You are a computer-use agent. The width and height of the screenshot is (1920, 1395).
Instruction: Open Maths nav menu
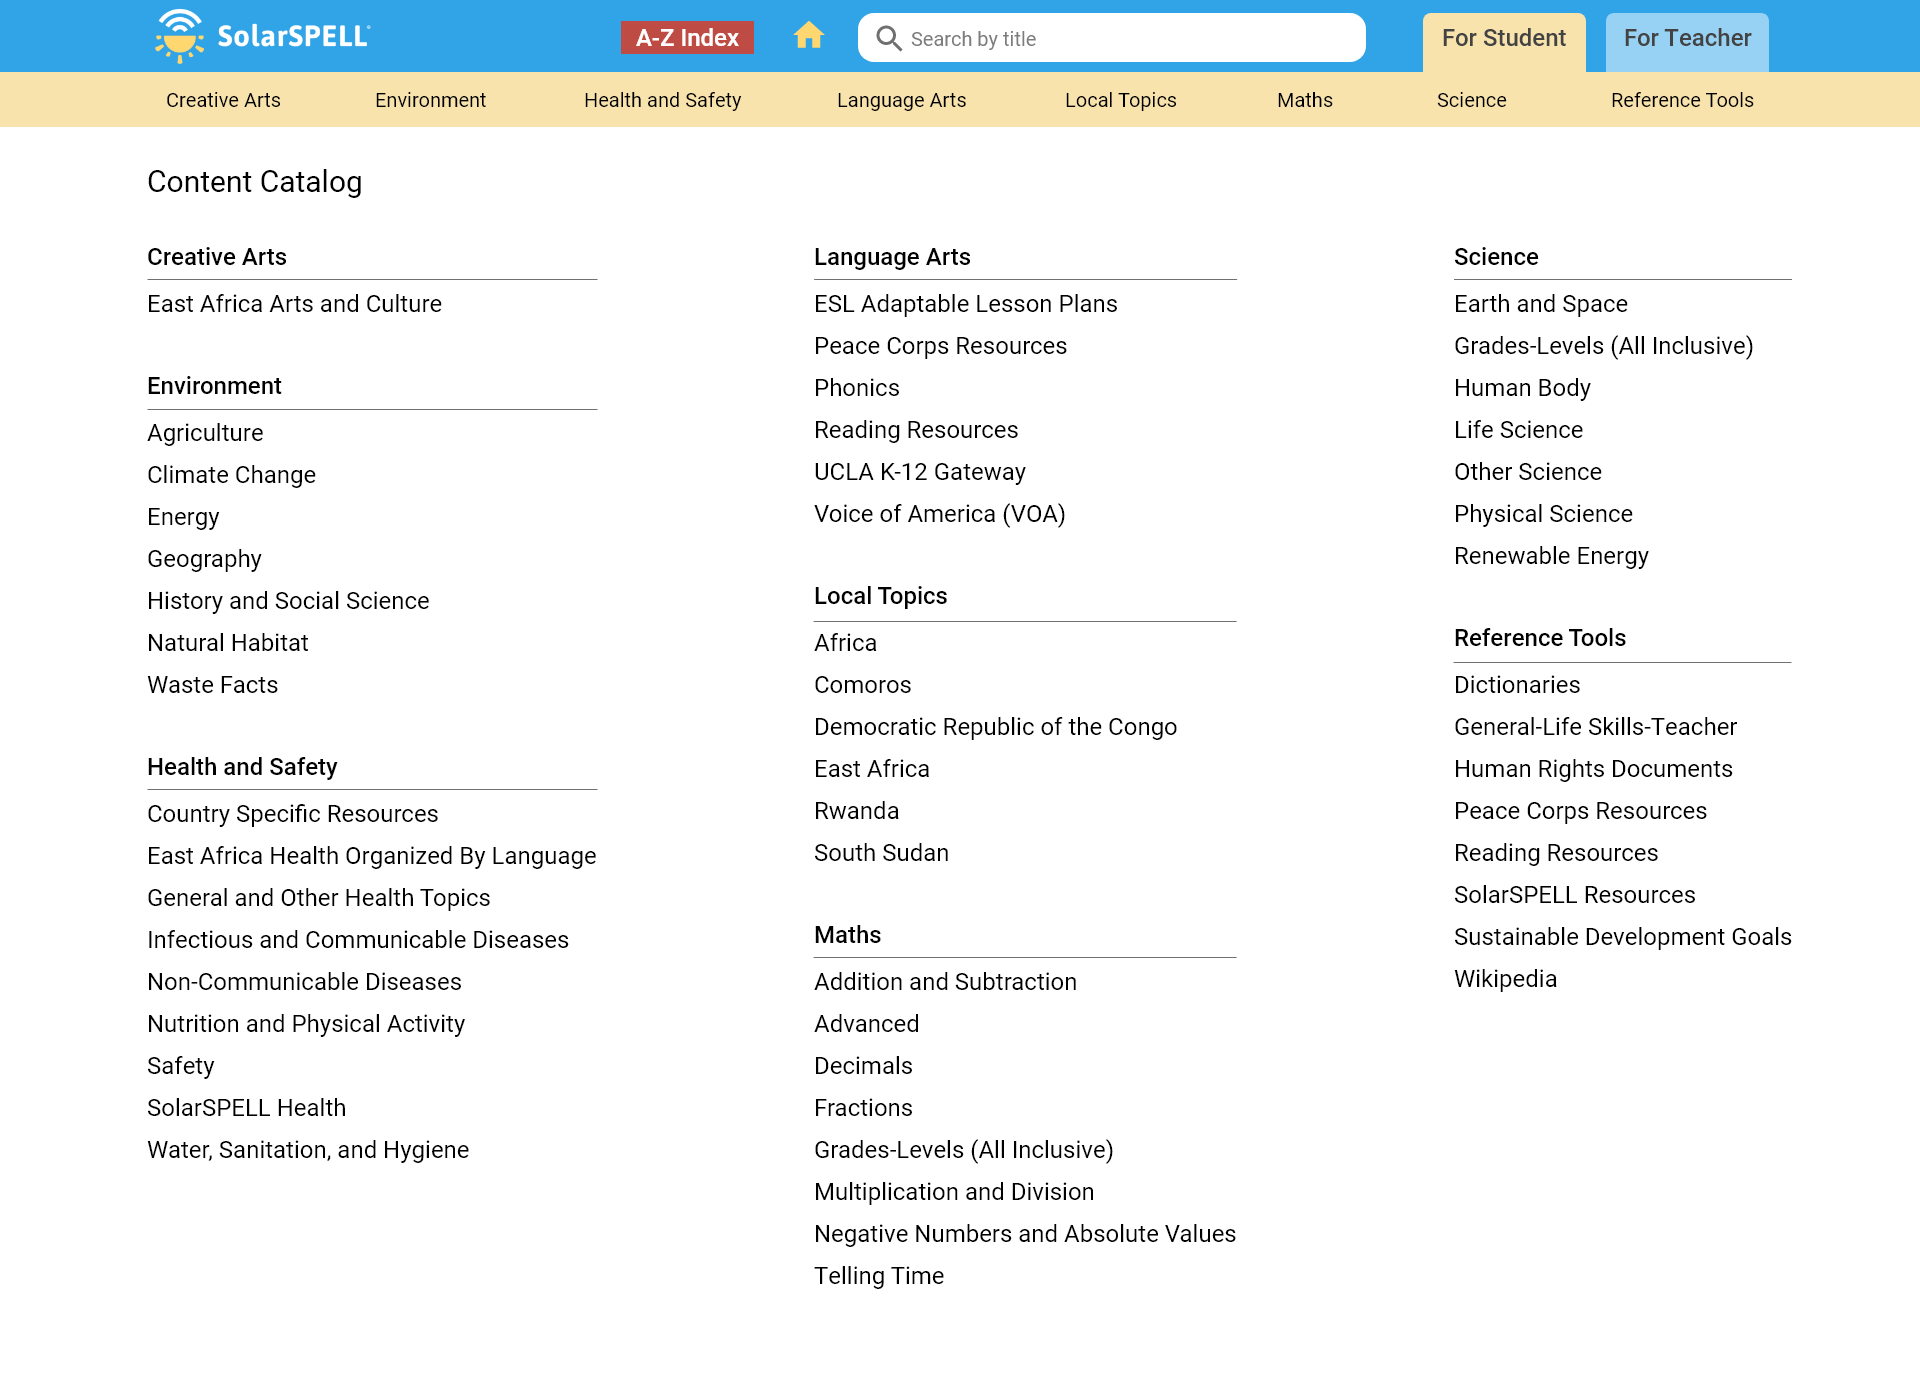pyautogui.click(x=1304, y=100)
